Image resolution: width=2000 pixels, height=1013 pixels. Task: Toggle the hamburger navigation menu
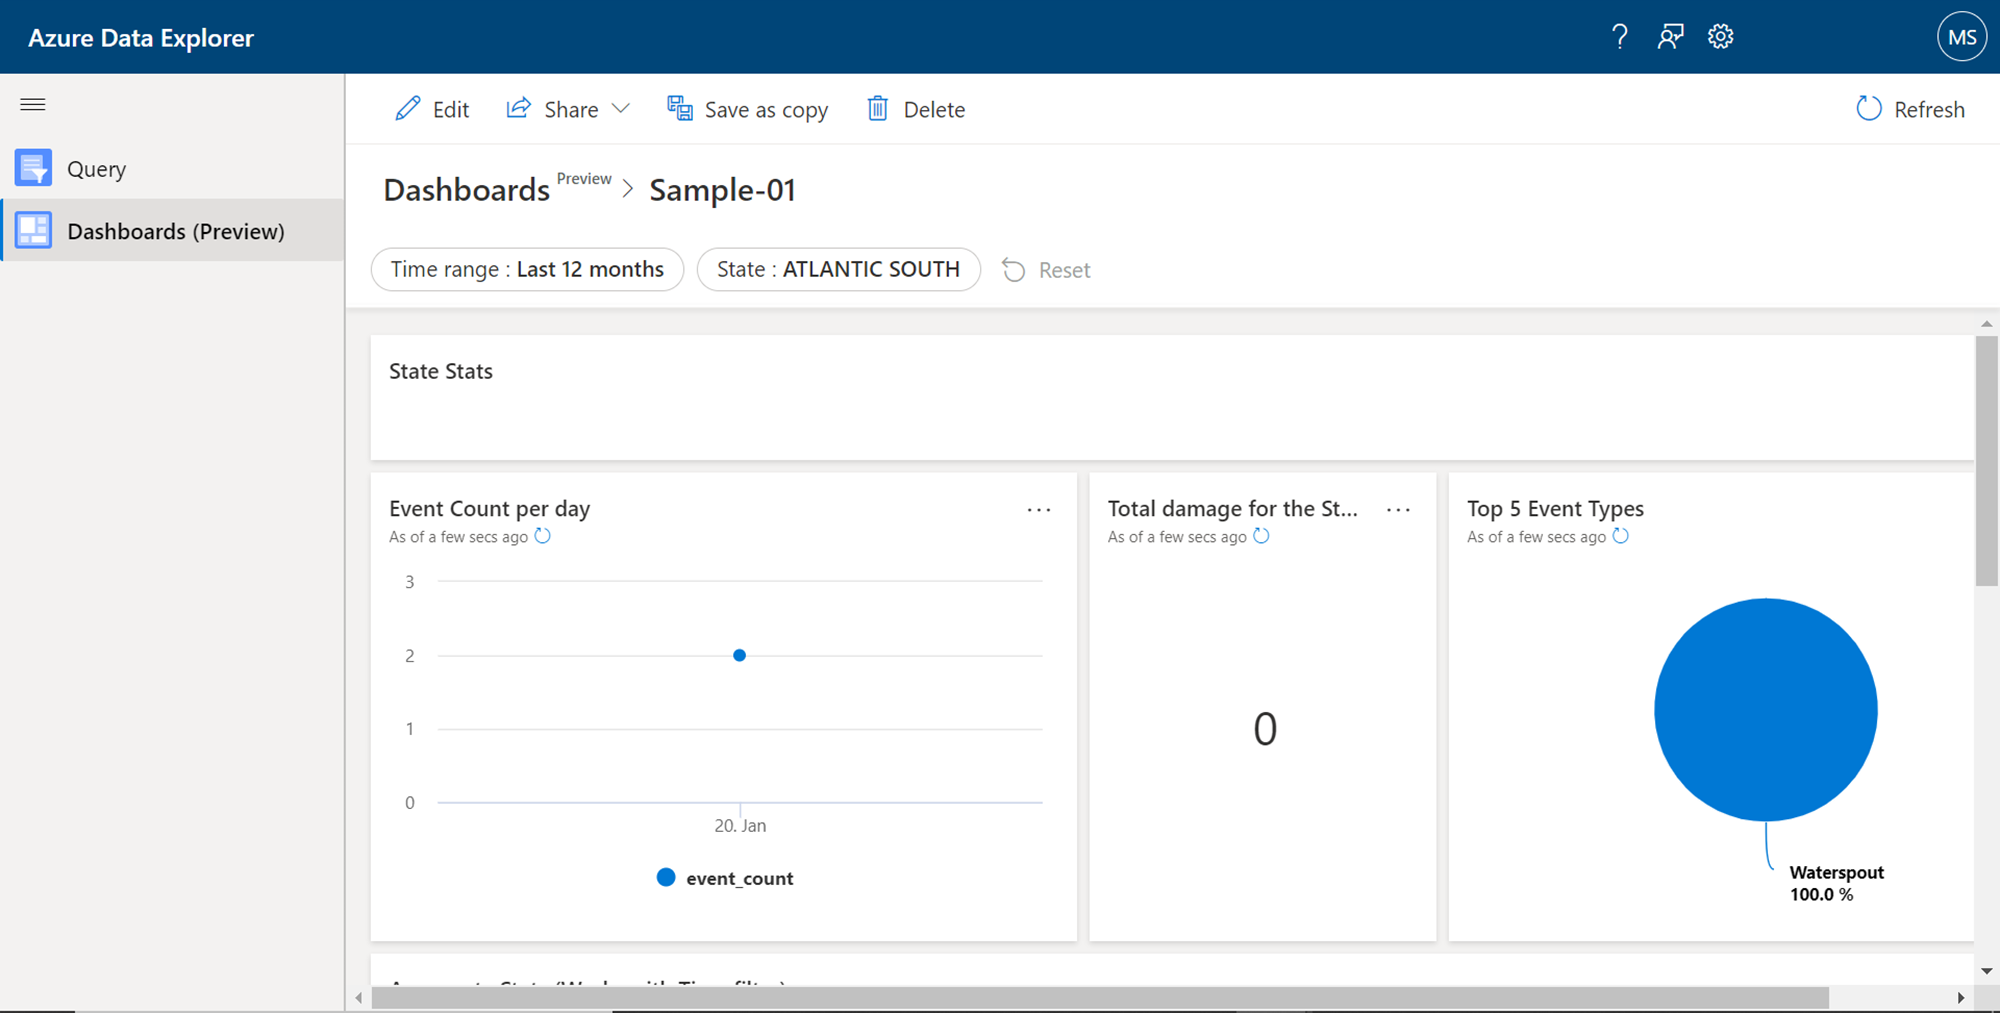tap(33, 104)
